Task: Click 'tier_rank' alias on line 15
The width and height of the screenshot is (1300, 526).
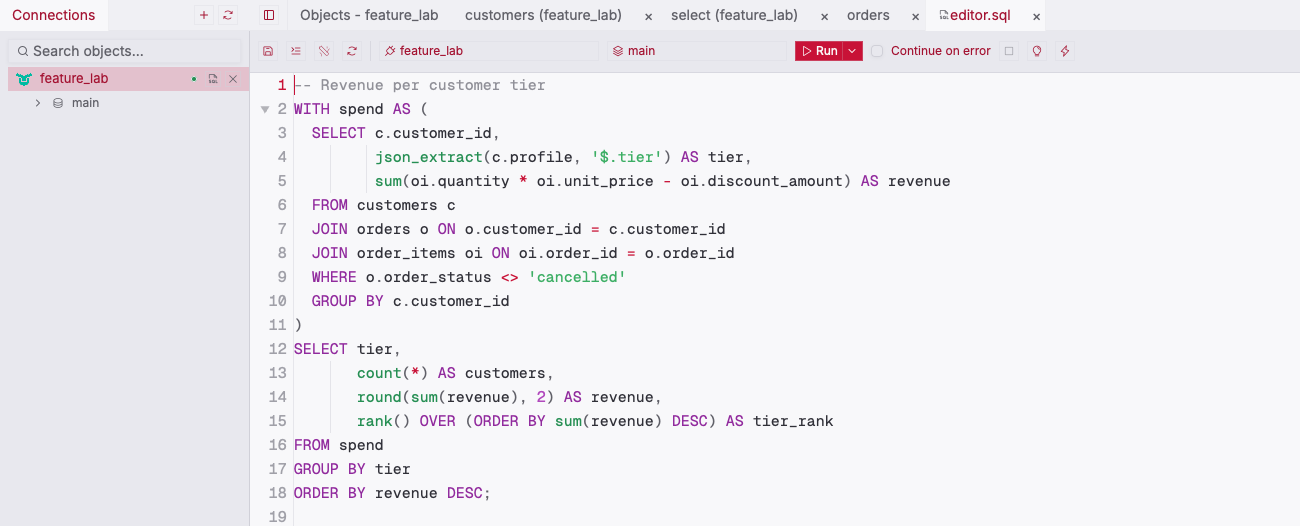Action: pyautogui.click(x=793, y=421)
